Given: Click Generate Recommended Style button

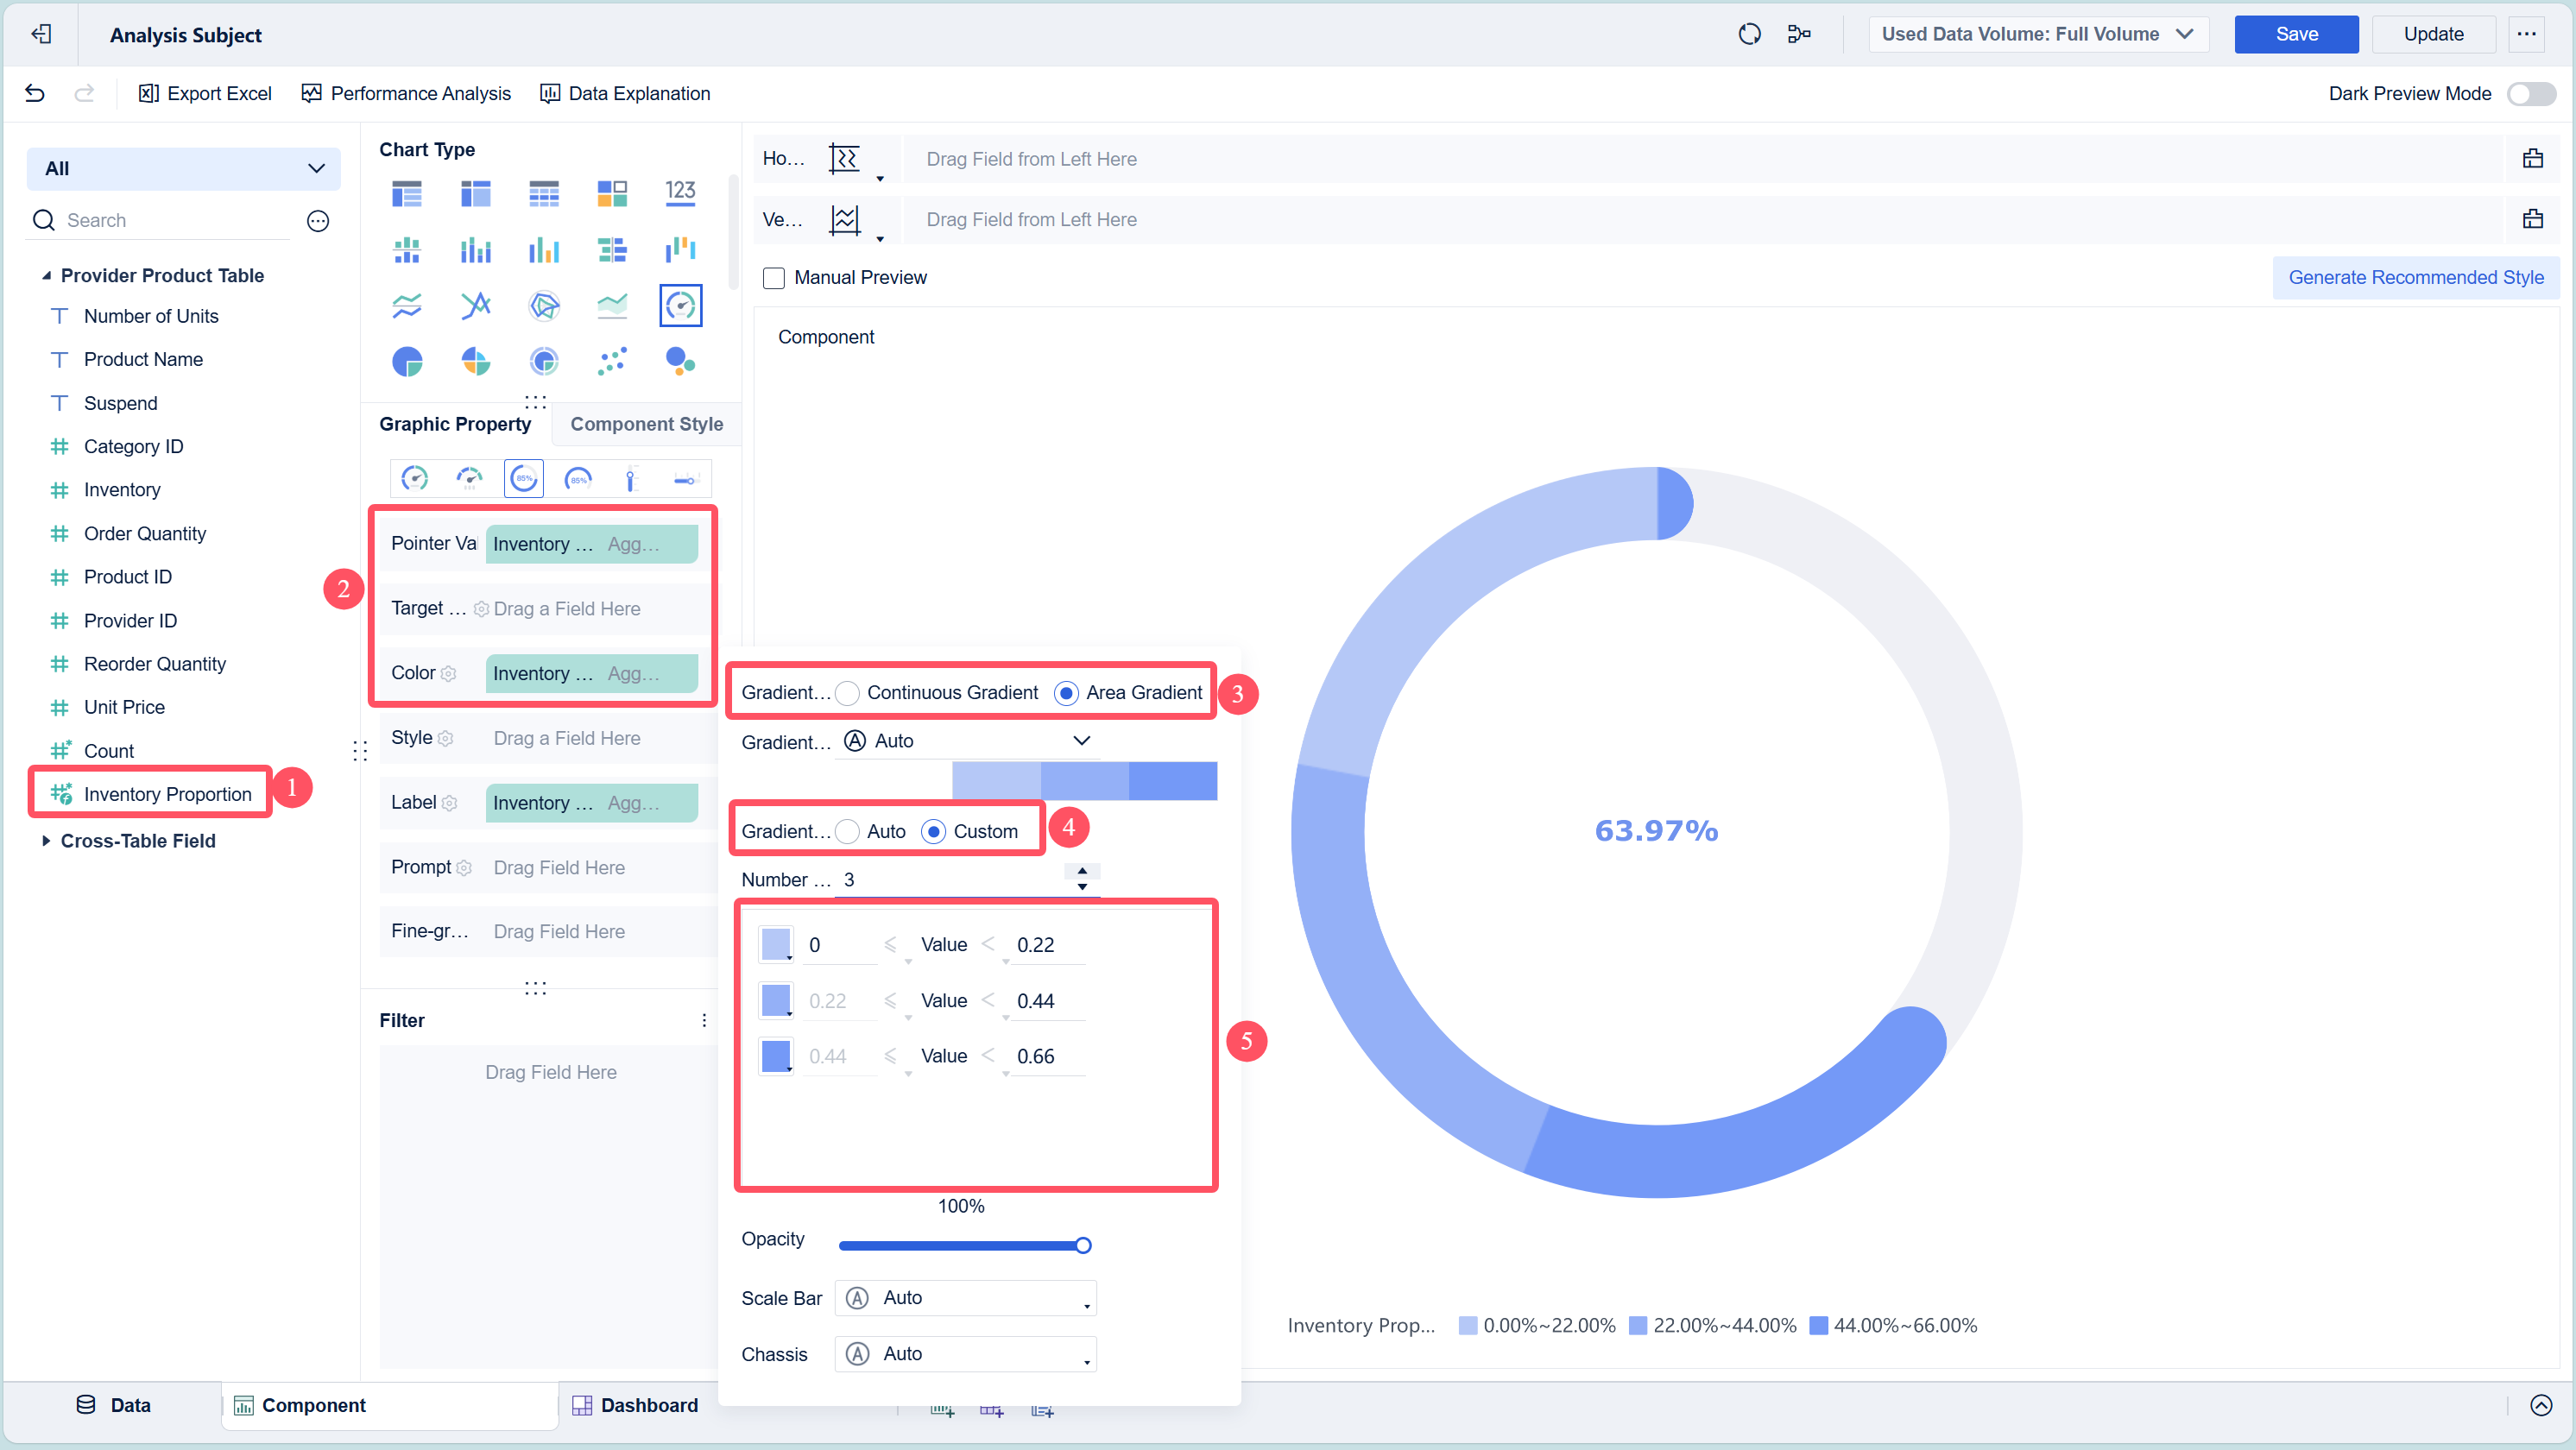Looking at the screenshot, I should pos(2415,277).
